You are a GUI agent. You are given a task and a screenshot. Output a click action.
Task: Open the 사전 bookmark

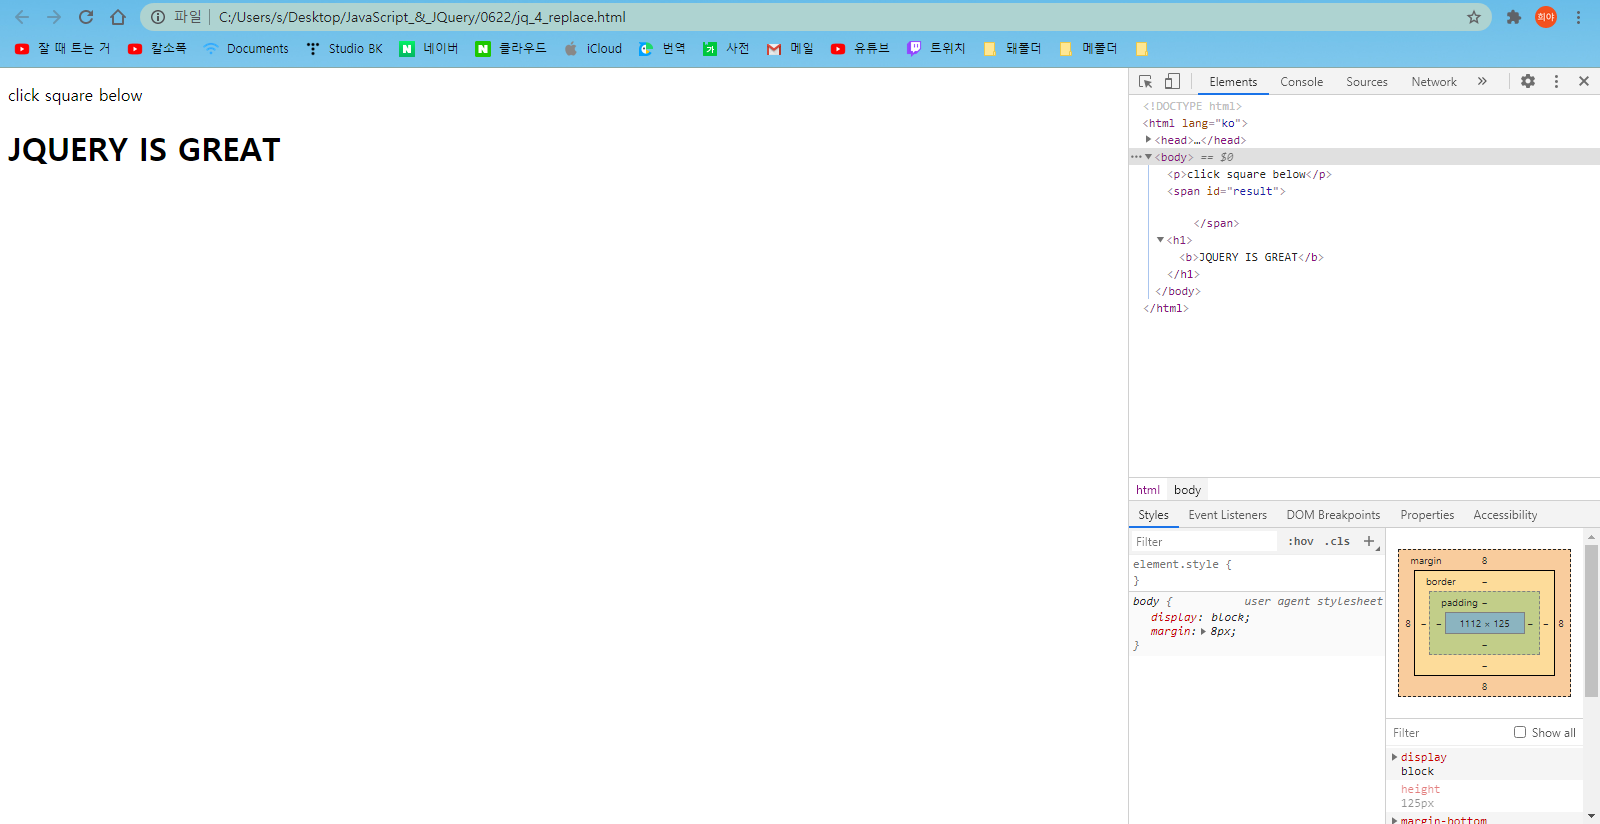point(726,48)
